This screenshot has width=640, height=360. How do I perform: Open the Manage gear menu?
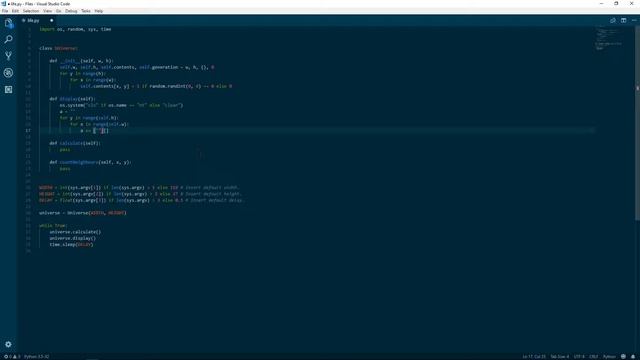click(x=8, y=344)
